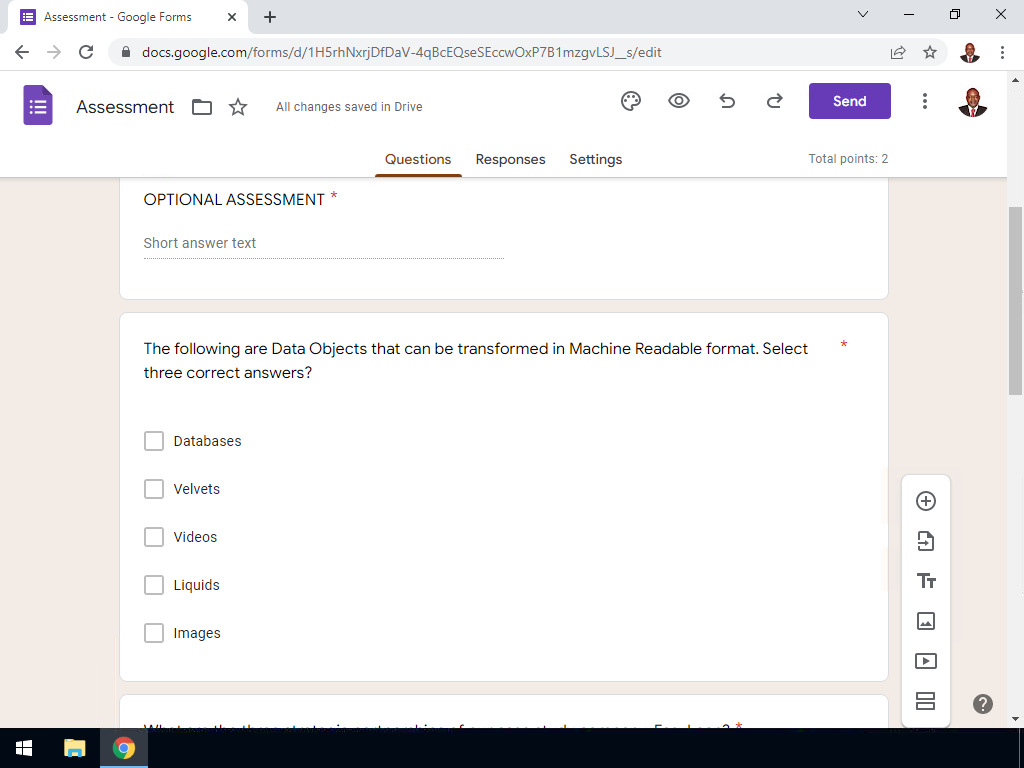Preview the form with eye icon
Screen dimensions: 1024x768
tap(679, 101)
